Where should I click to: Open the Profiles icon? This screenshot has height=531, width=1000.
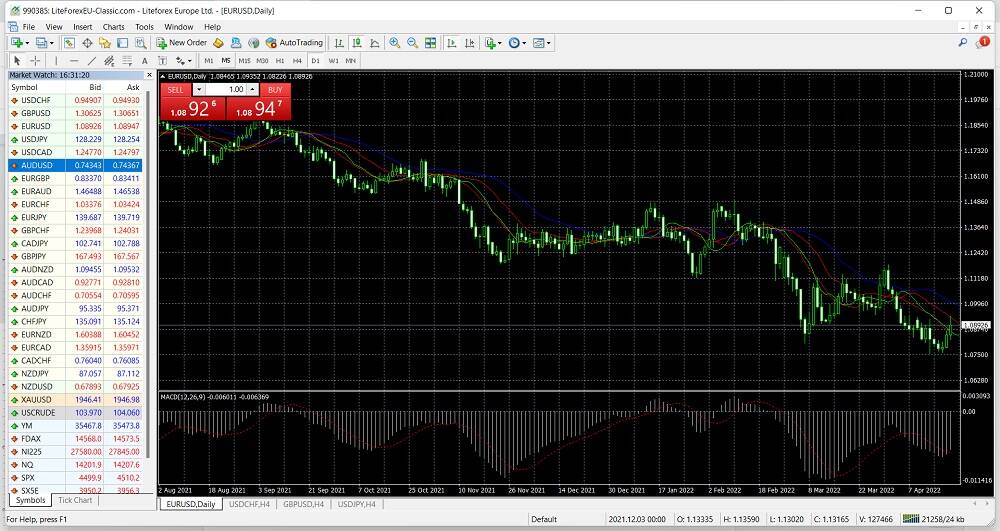[x=41, y=43]
